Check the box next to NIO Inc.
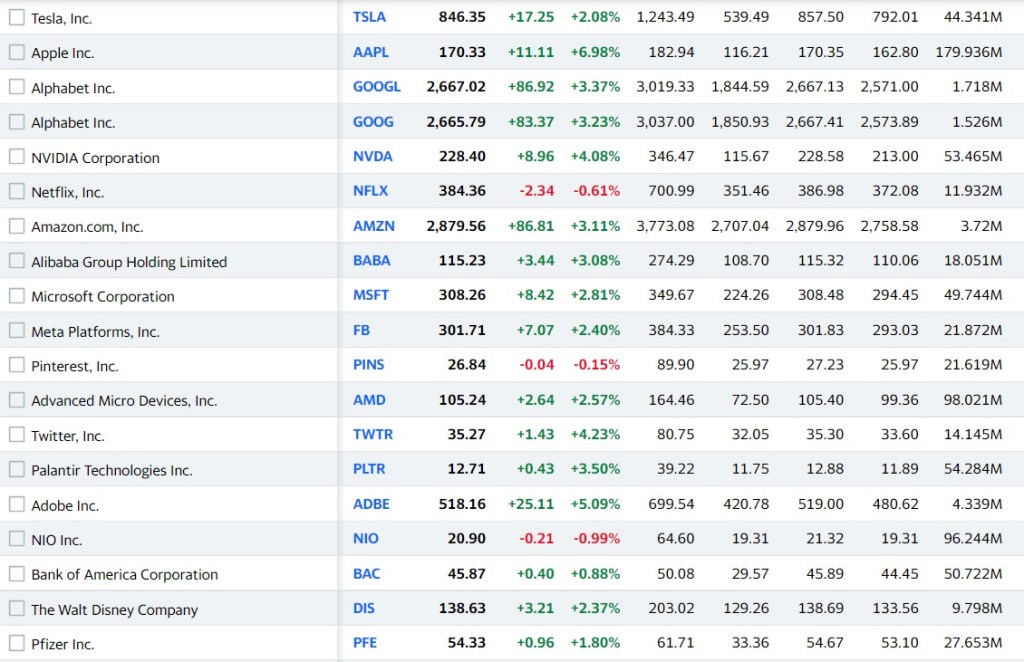 (16, 539)
